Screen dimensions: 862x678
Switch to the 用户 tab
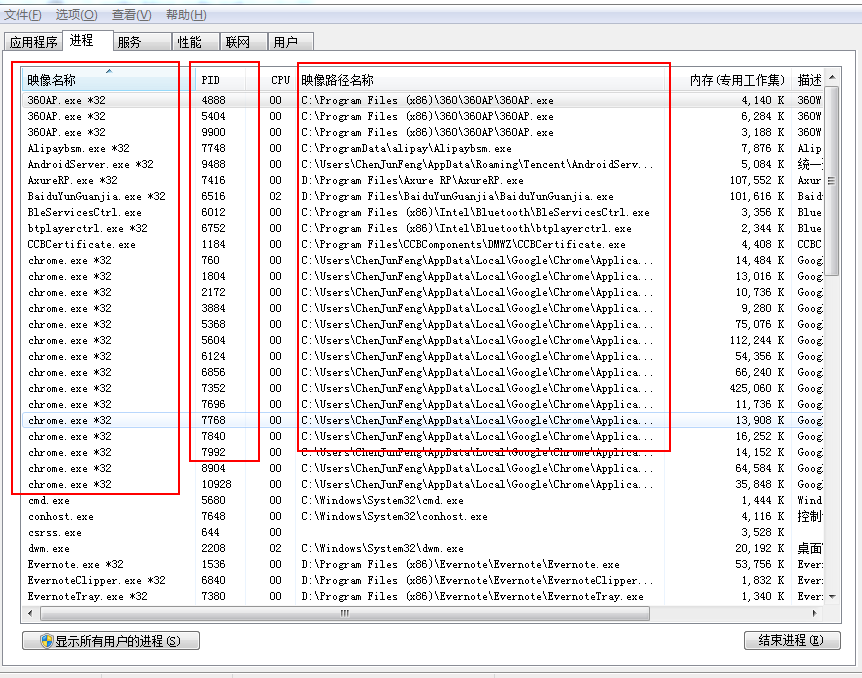(x=291, y=42)
